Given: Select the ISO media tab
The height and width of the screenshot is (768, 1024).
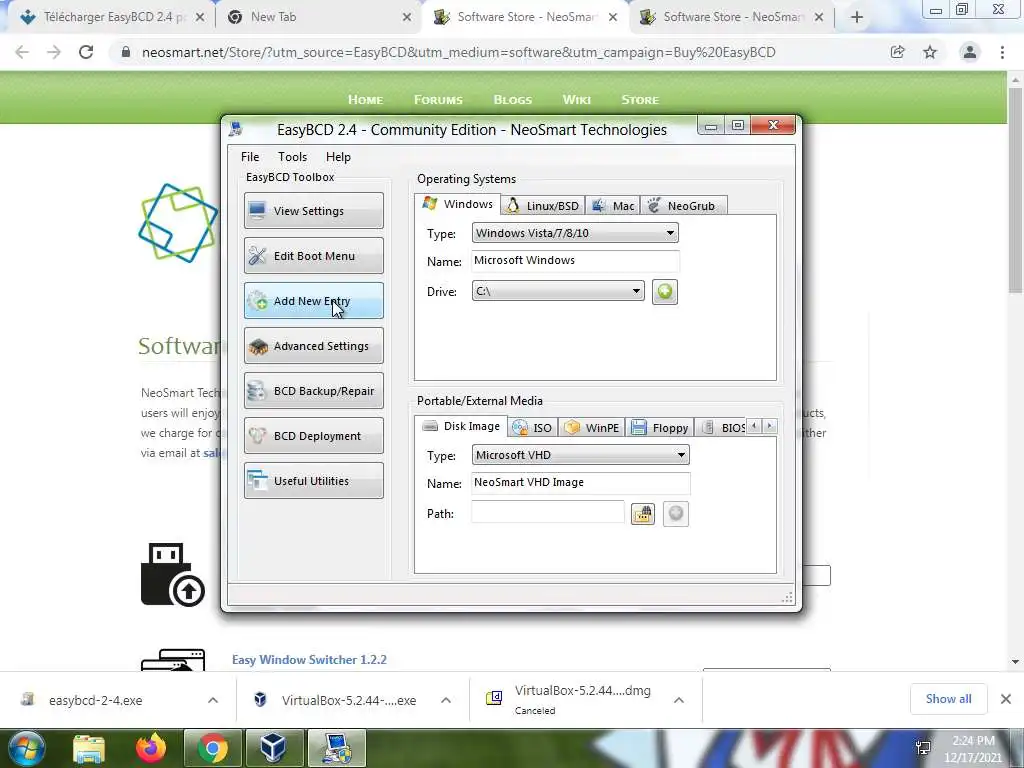Looking at the screenshot, I should [x=533, y=428].
